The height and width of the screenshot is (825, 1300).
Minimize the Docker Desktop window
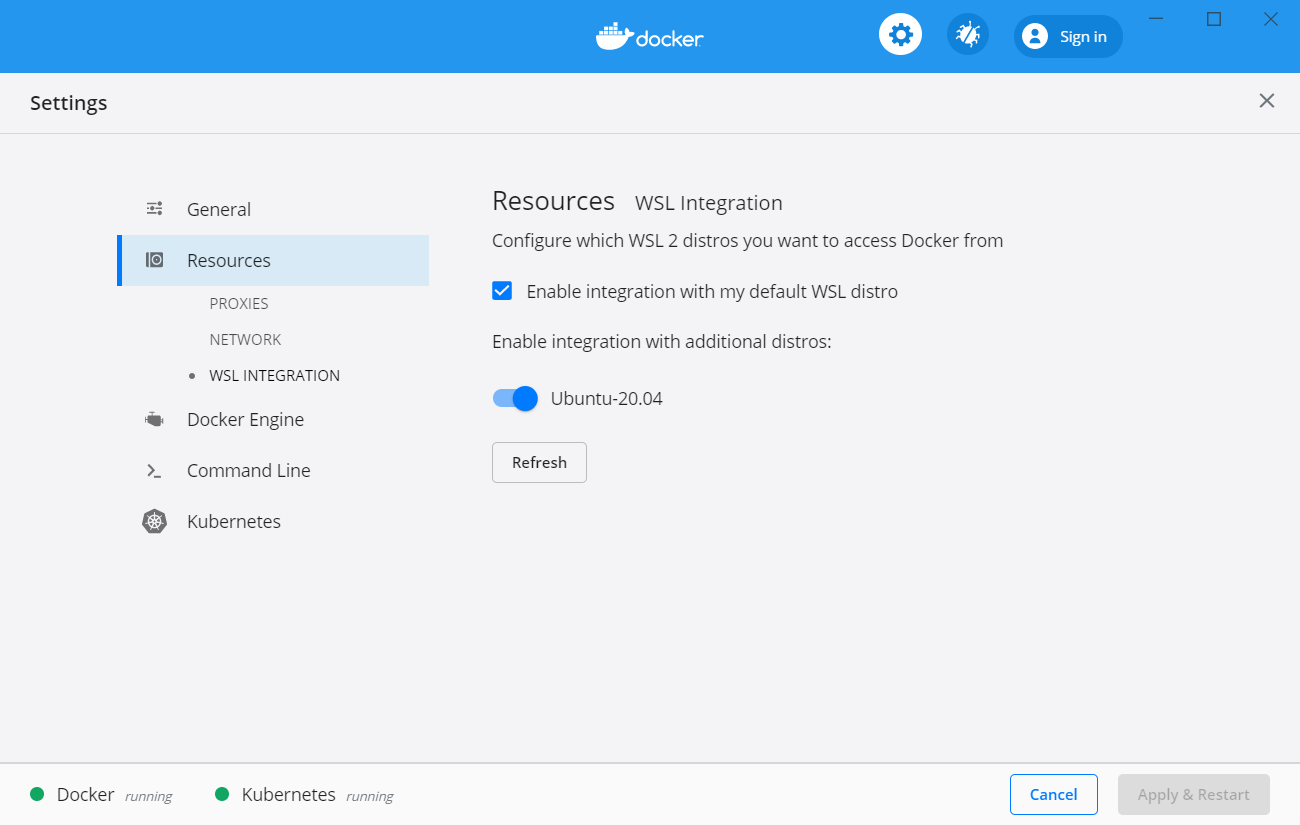(1156, 19)
